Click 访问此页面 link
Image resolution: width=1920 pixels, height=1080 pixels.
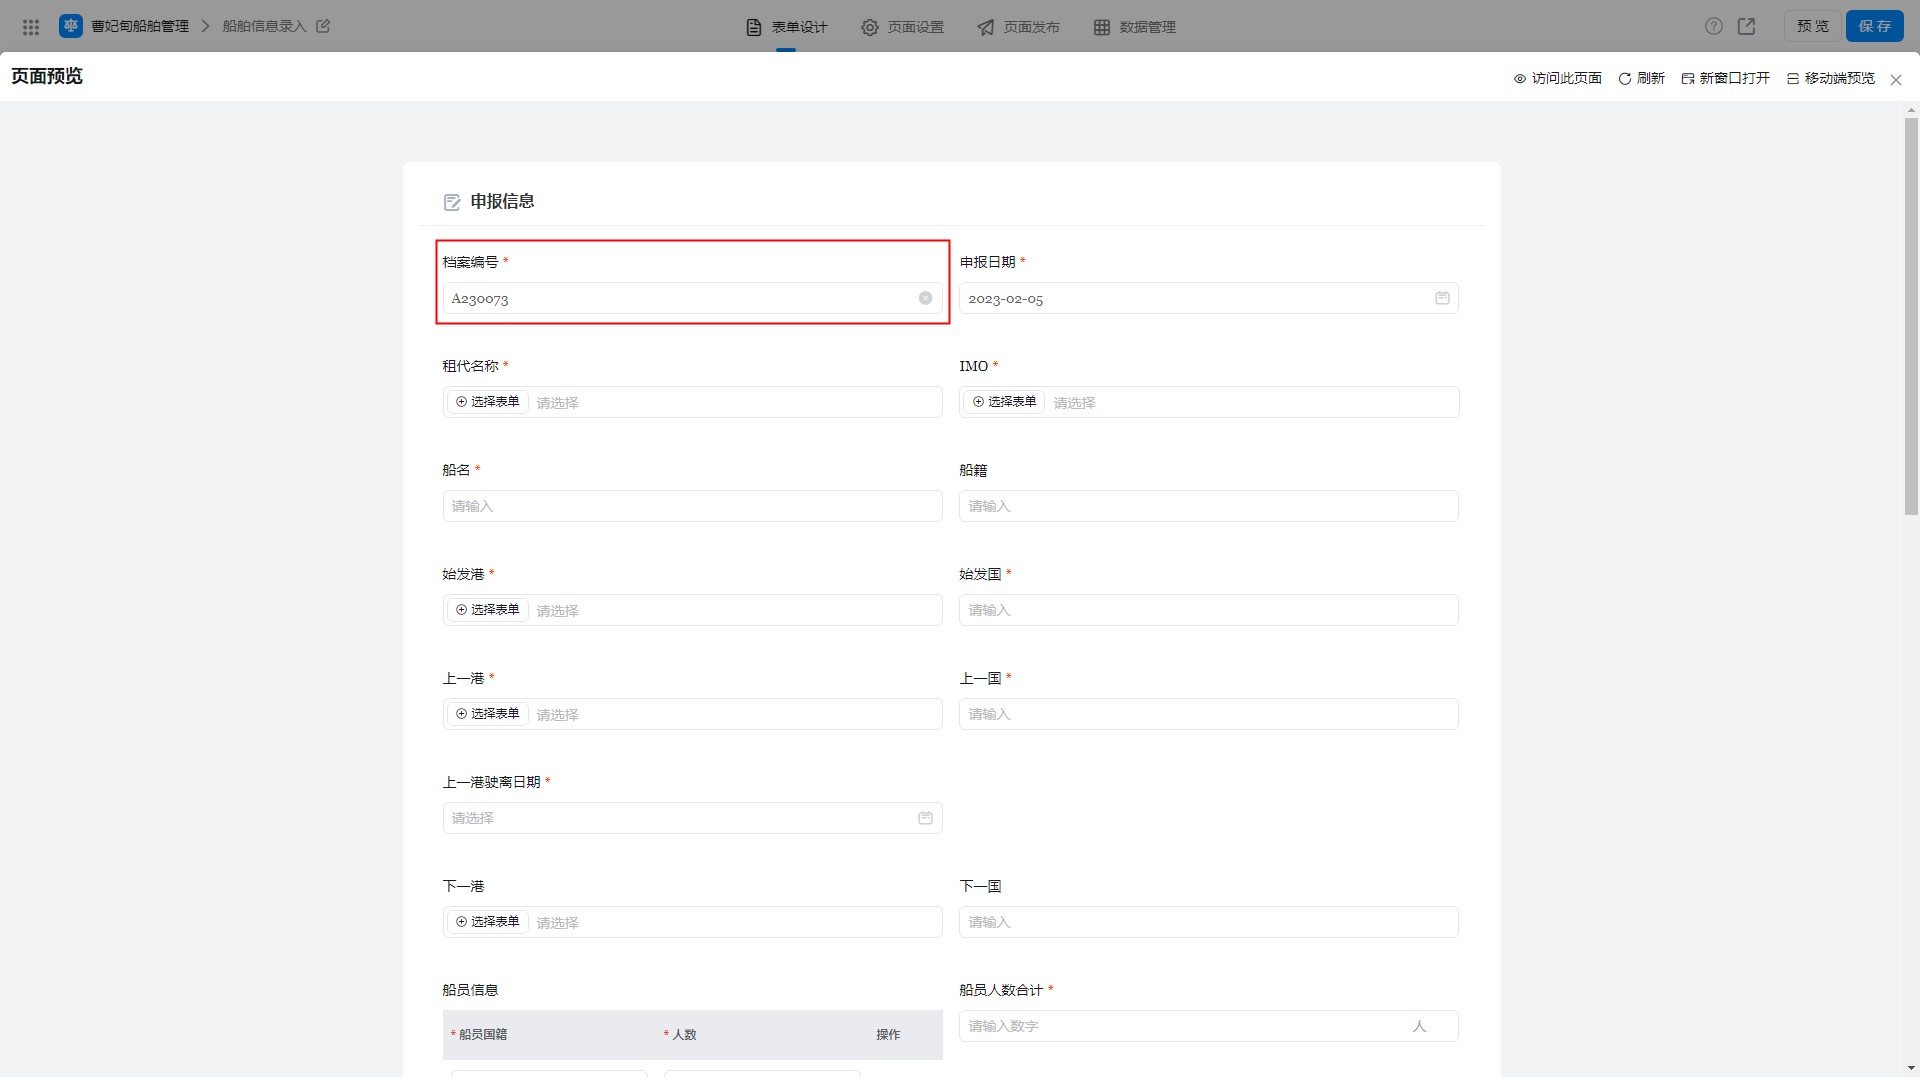(x=1557, y=78)
